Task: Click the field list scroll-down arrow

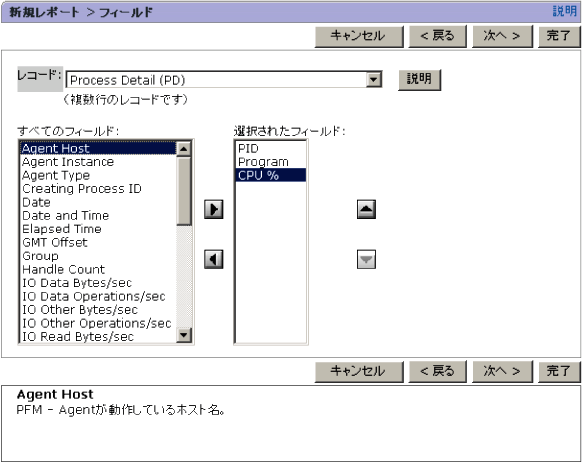Action: [x=184, y=335]
